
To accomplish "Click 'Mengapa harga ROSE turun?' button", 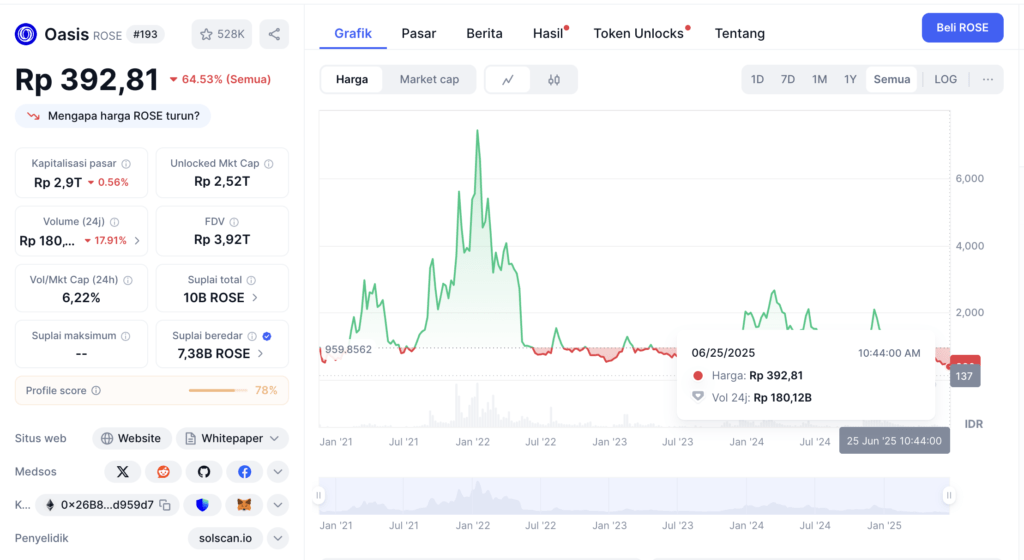I will tap(113, 116).
